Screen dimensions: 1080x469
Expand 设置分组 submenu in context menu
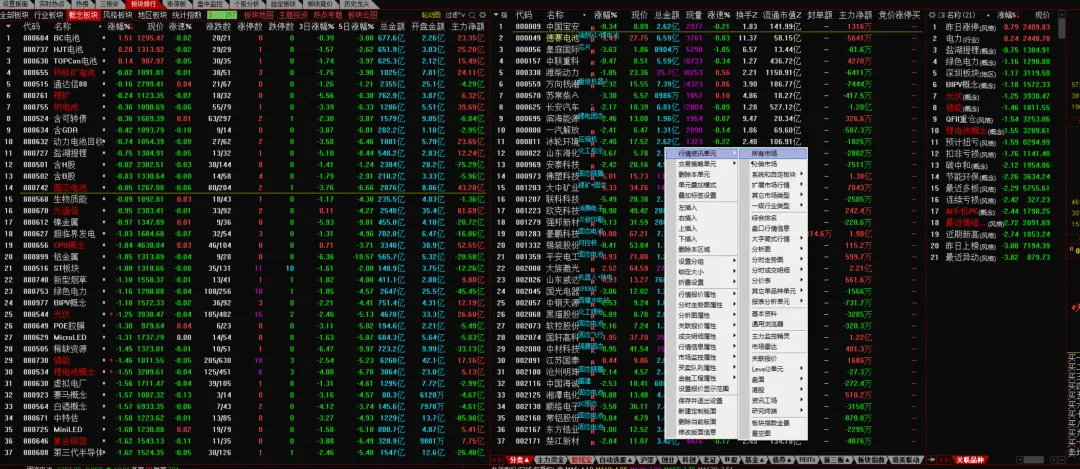tap(703, 261)
